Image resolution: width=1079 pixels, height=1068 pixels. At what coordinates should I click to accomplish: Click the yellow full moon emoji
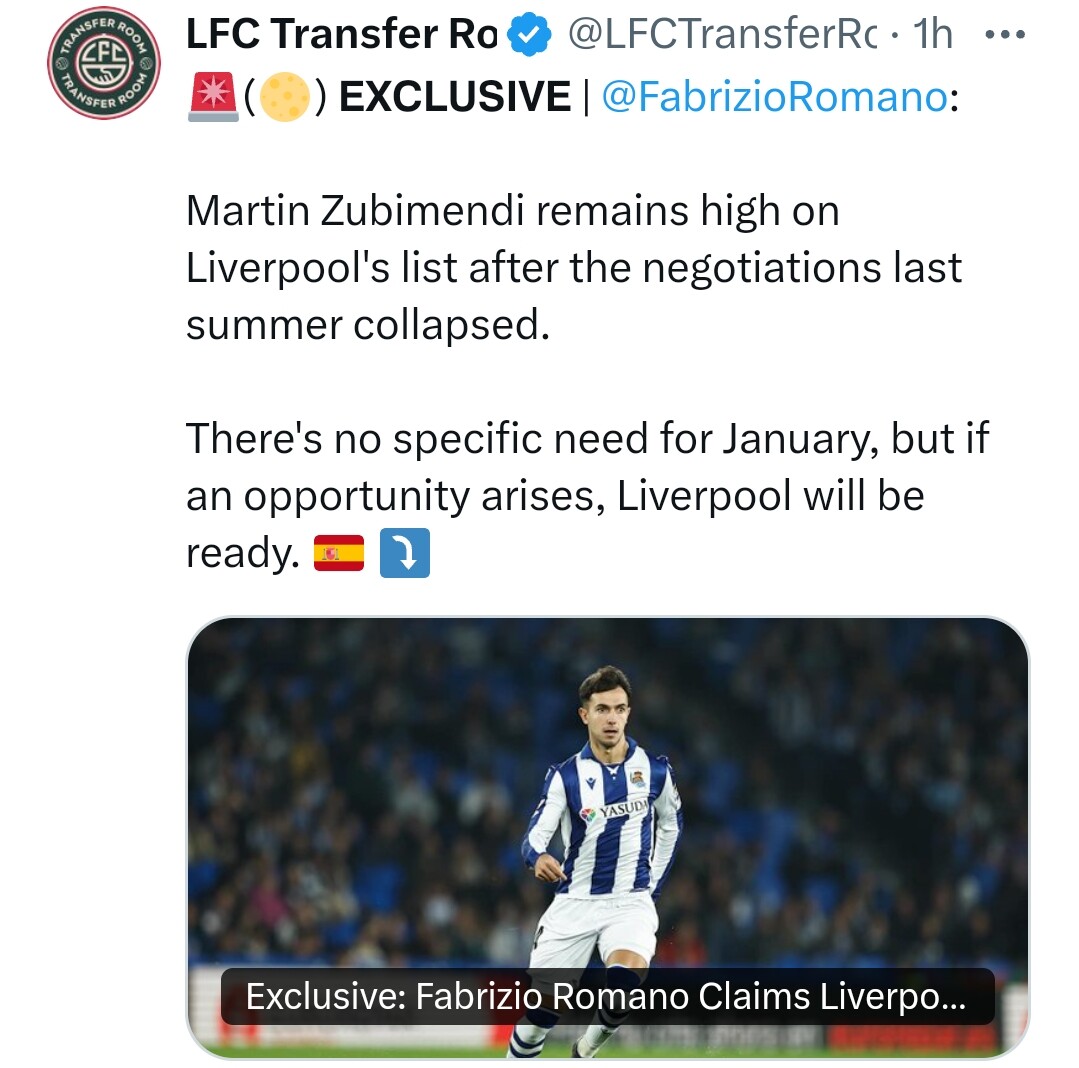point(285,97)
